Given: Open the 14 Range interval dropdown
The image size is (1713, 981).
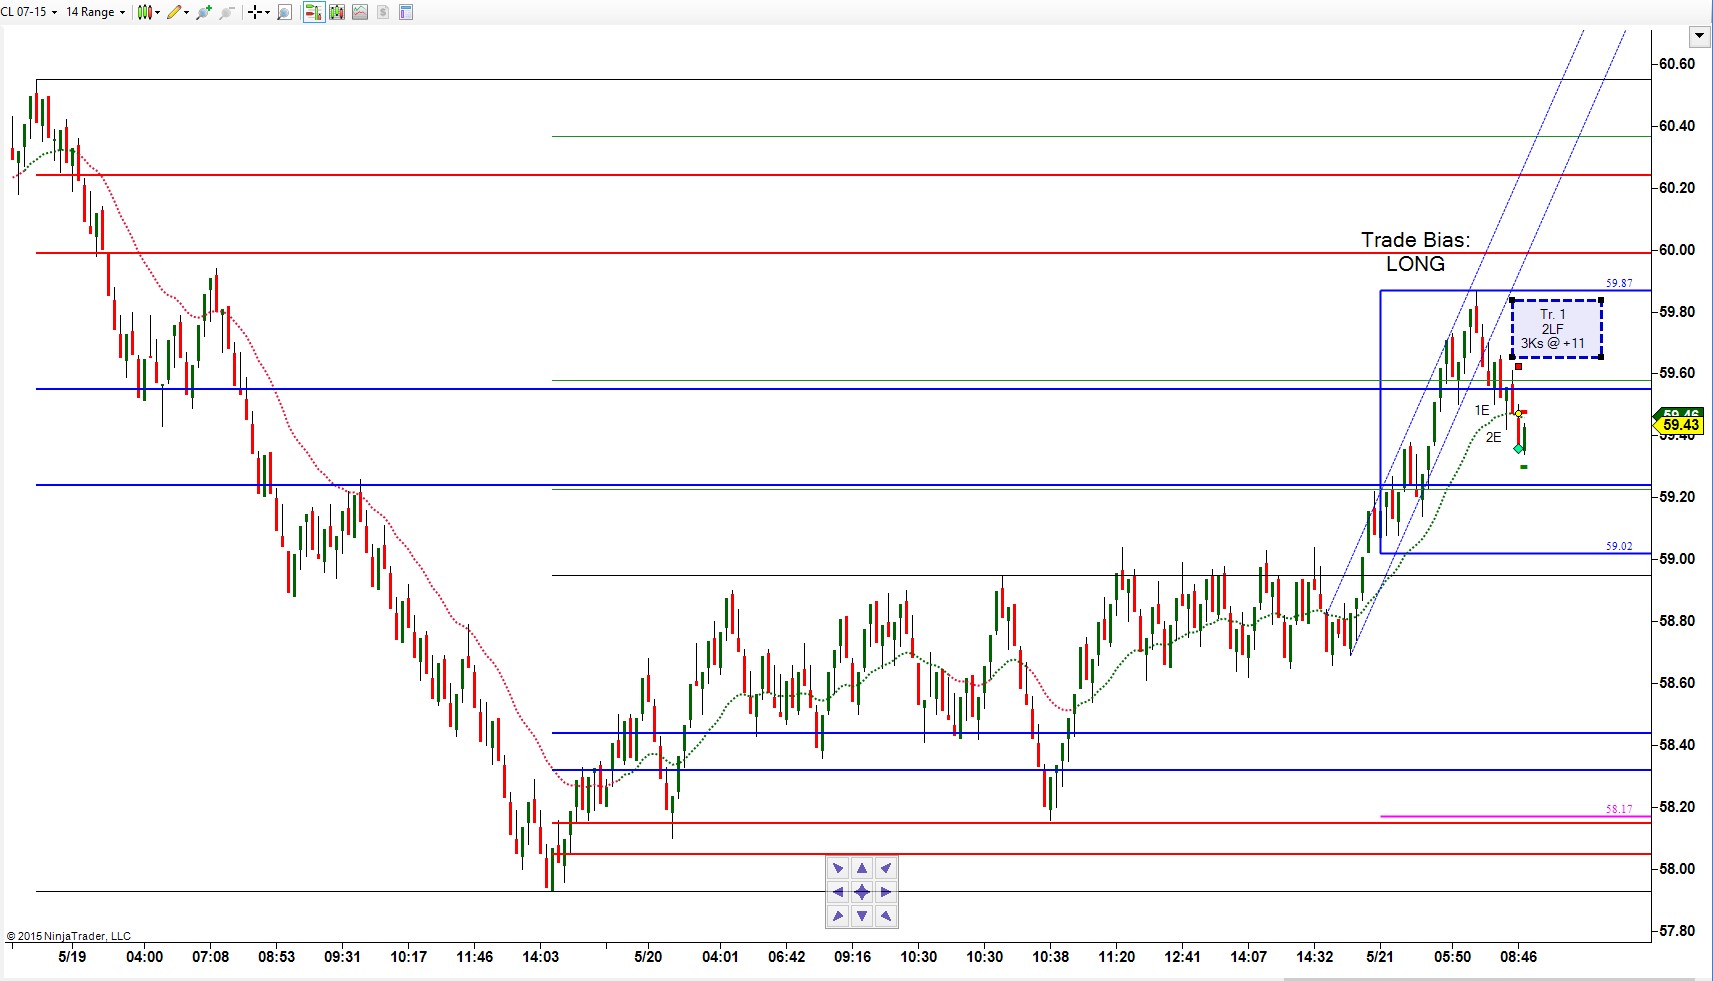Looking at the screenshot, I should [x=96, y=12].
